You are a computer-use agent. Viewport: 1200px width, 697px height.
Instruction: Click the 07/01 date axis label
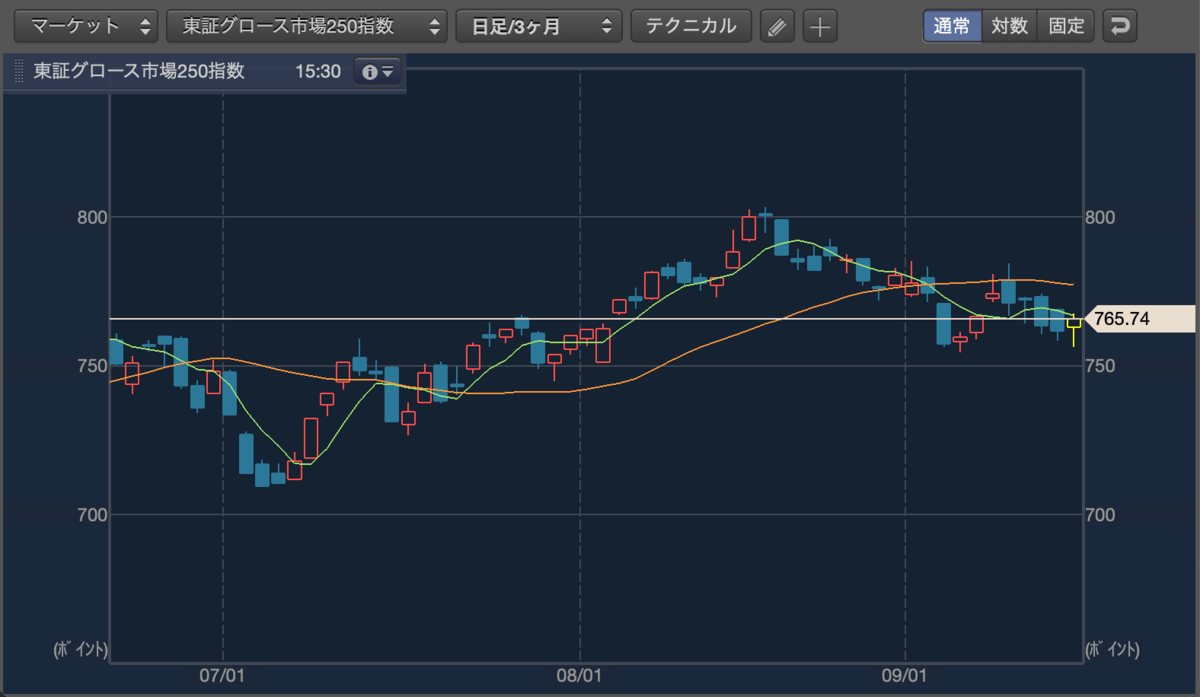223,676
